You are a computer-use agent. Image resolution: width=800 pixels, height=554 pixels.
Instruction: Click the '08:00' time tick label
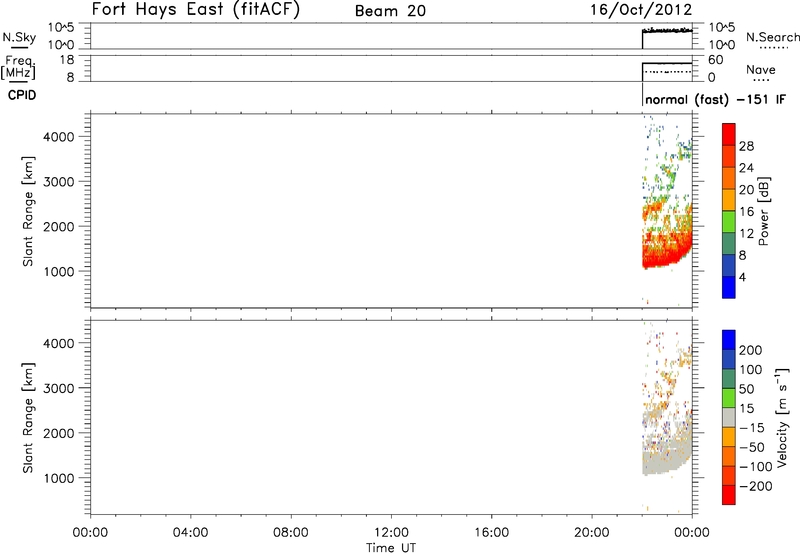(x=291, y=533)
